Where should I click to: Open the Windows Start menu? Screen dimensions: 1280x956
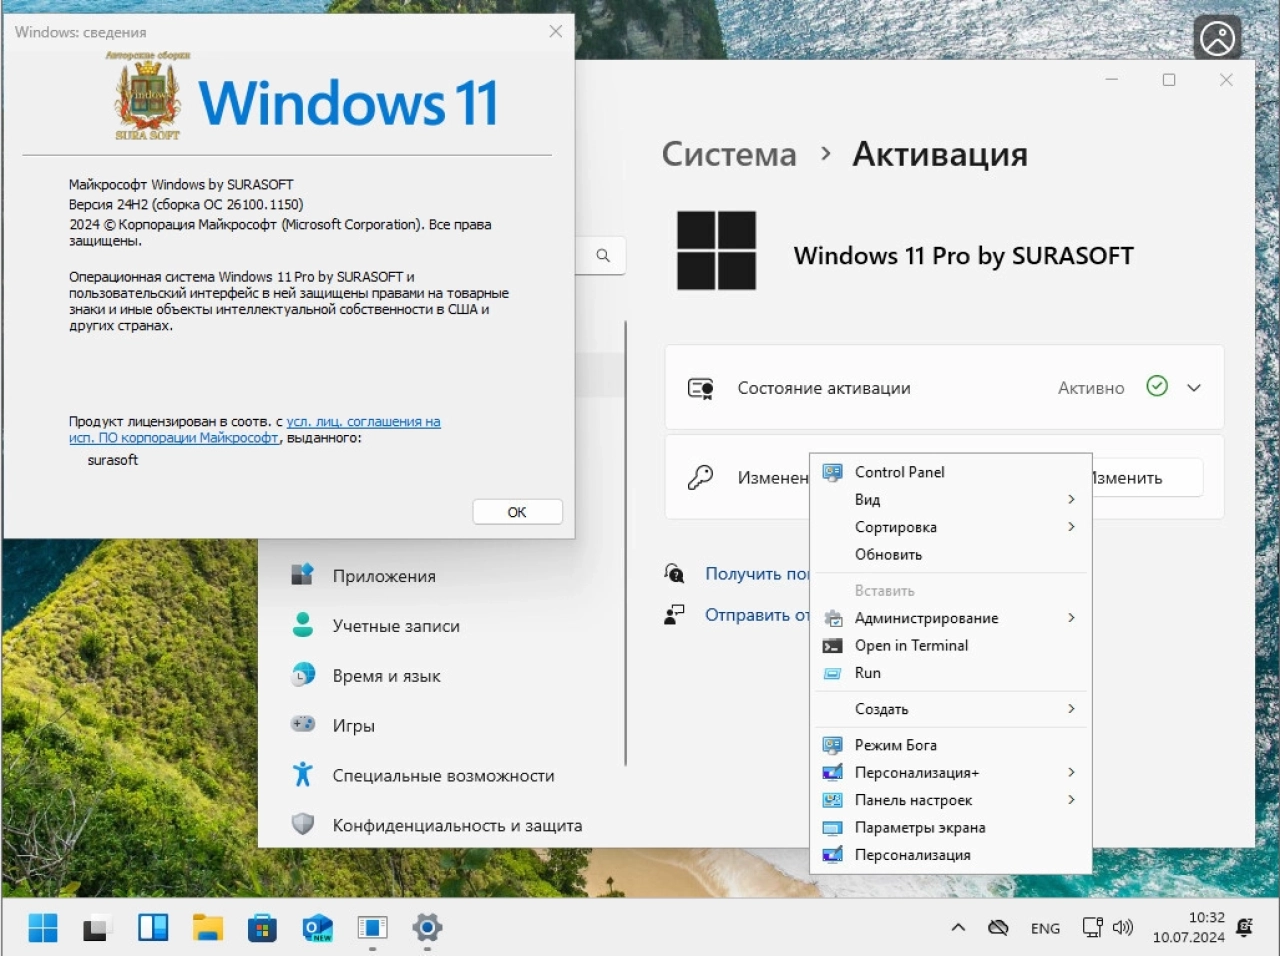[43, 928]
